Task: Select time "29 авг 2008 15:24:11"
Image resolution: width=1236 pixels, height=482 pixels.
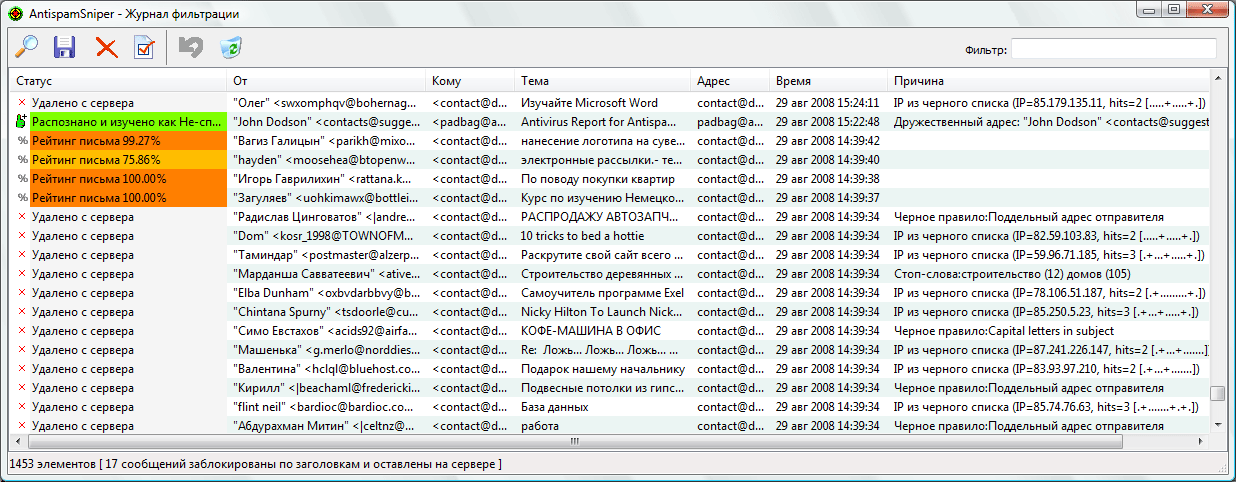Action: [x=828, y=102]
